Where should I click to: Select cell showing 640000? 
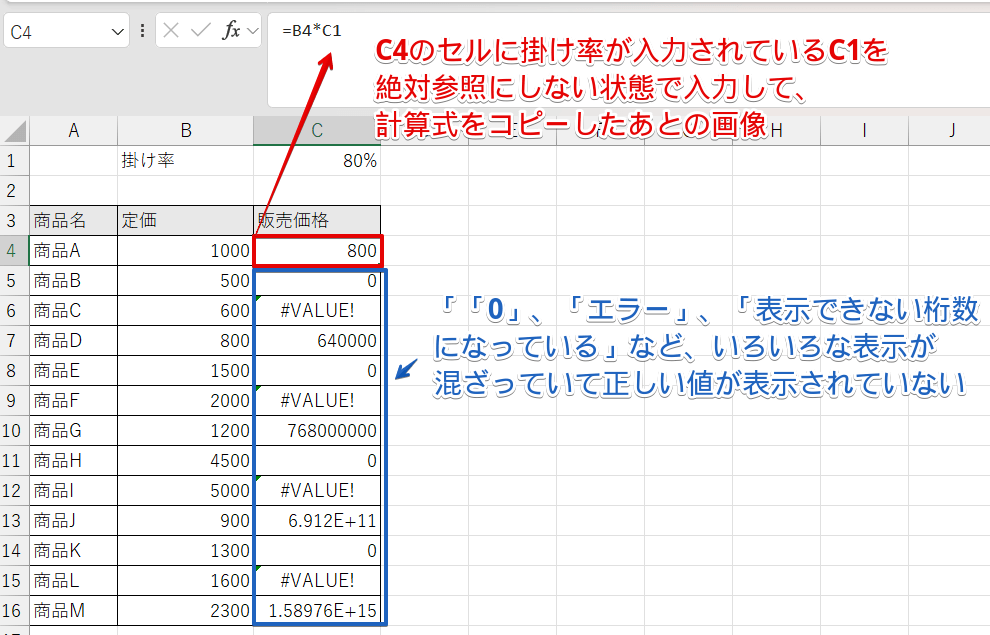pyautogui.click(x=317, y=340)
